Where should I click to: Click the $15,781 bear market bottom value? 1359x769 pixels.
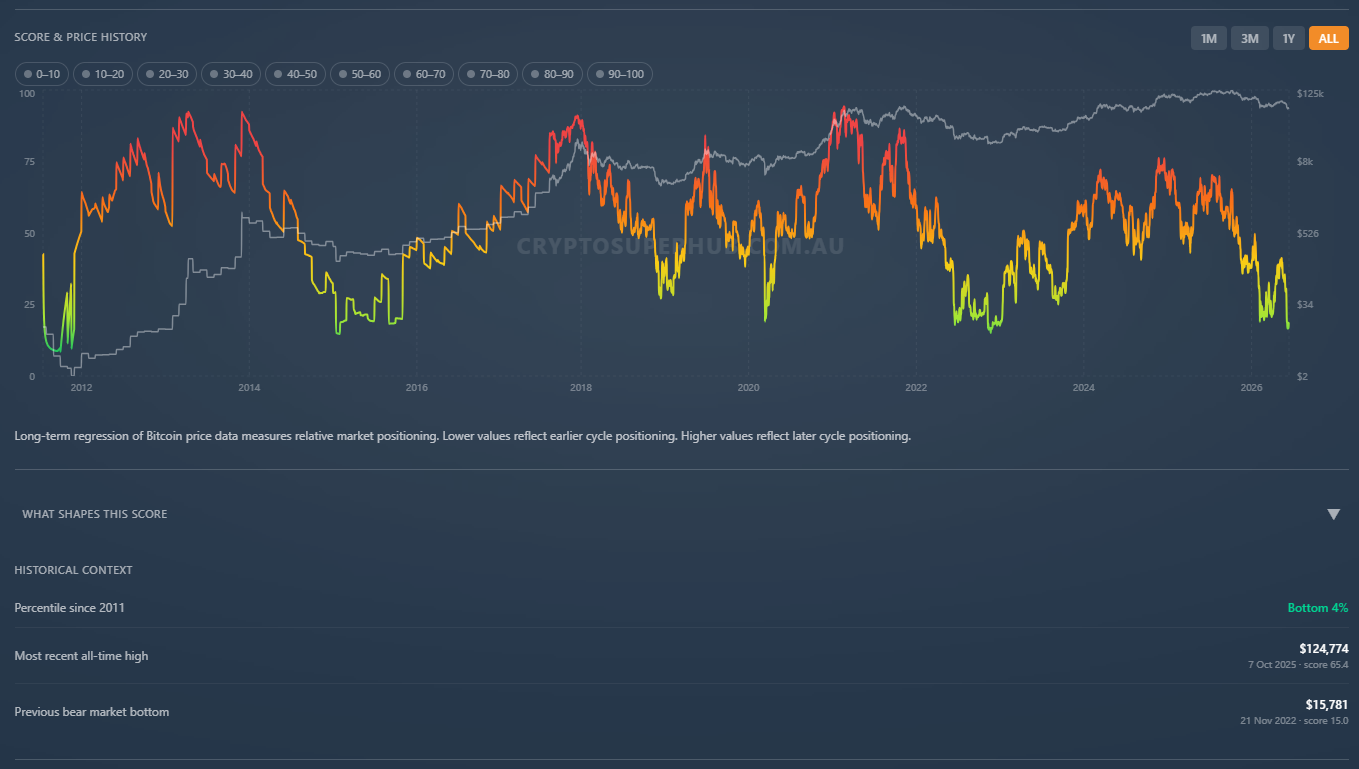point(1327,705)
